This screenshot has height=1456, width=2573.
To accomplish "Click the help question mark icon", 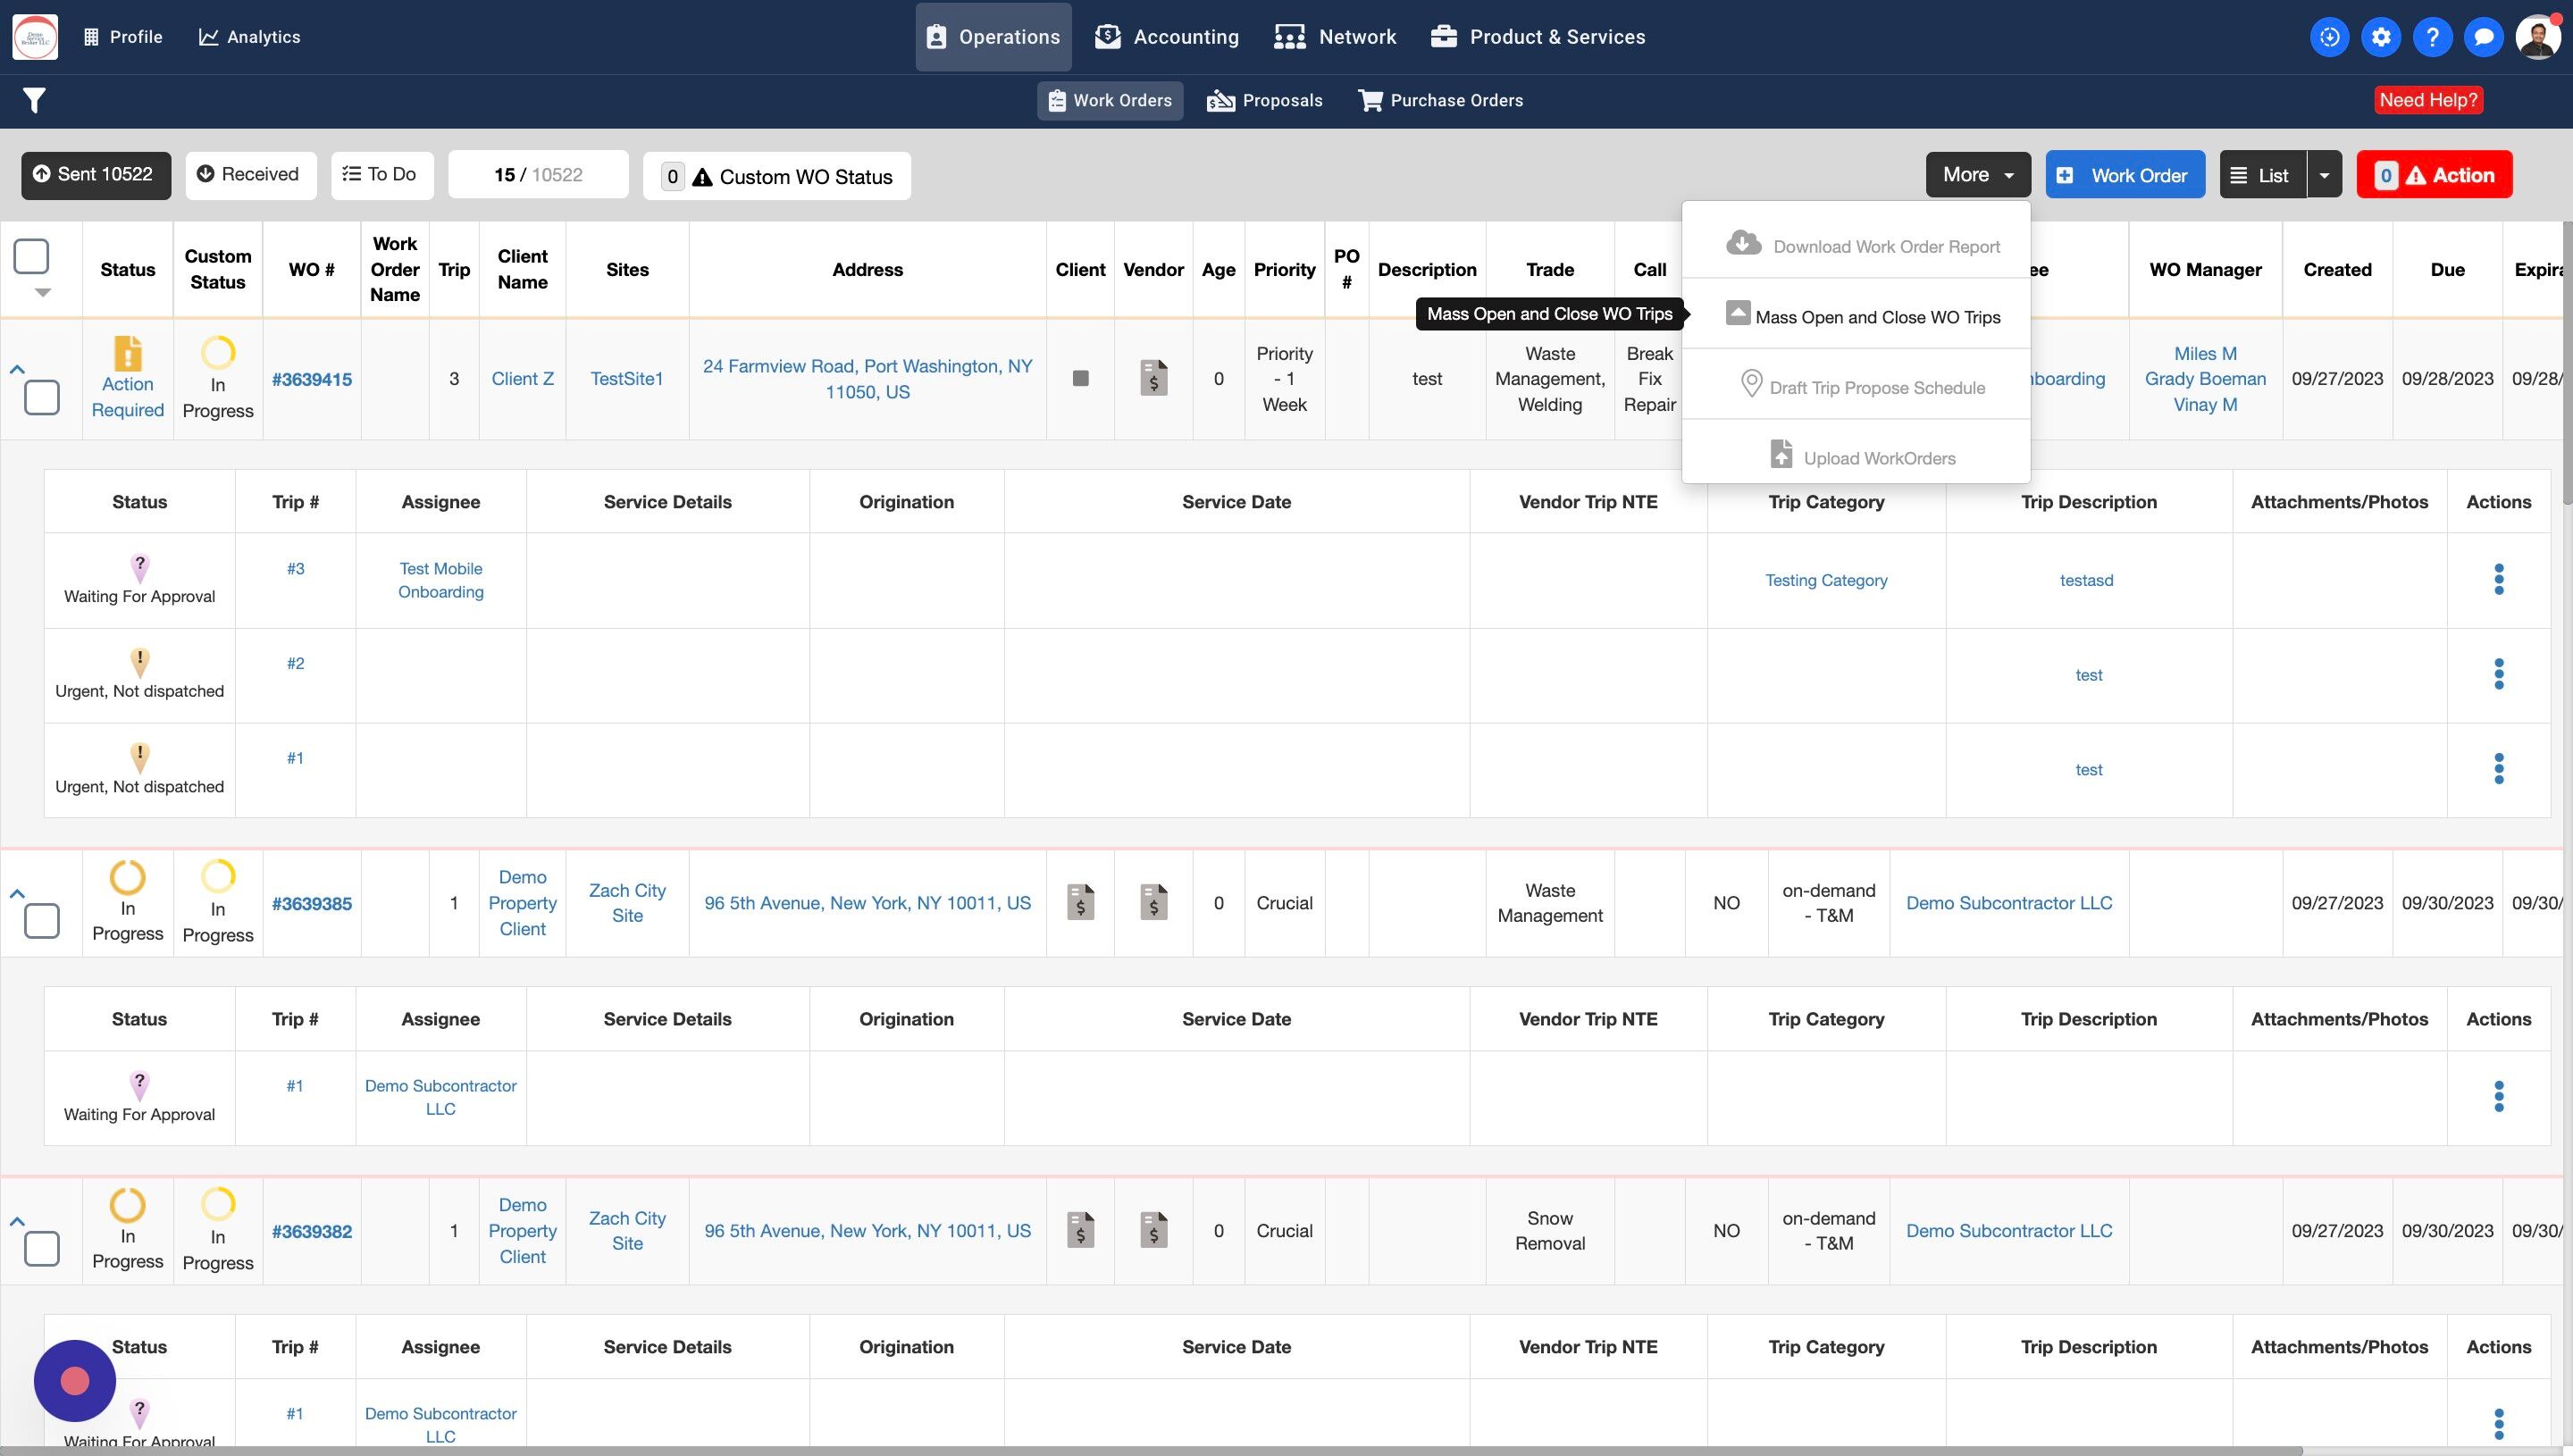I will click(2432, 37).
